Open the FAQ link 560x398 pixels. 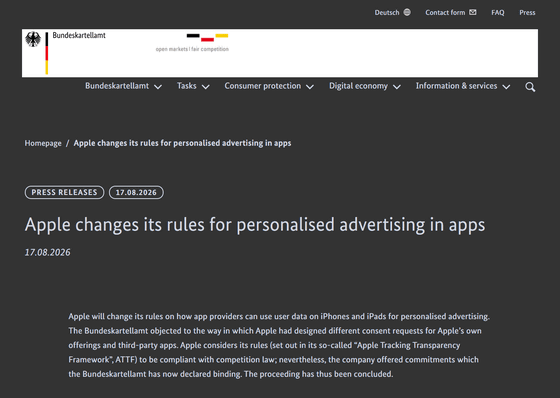click(498, 13)
